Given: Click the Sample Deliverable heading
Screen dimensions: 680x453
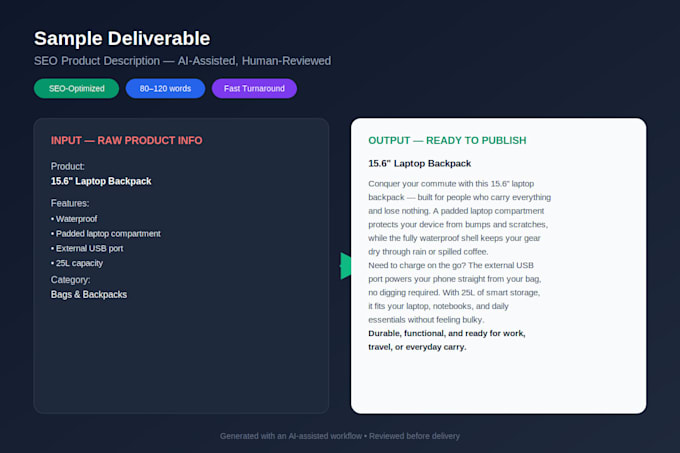Looking at the screenshot, I should click(122, 39).
